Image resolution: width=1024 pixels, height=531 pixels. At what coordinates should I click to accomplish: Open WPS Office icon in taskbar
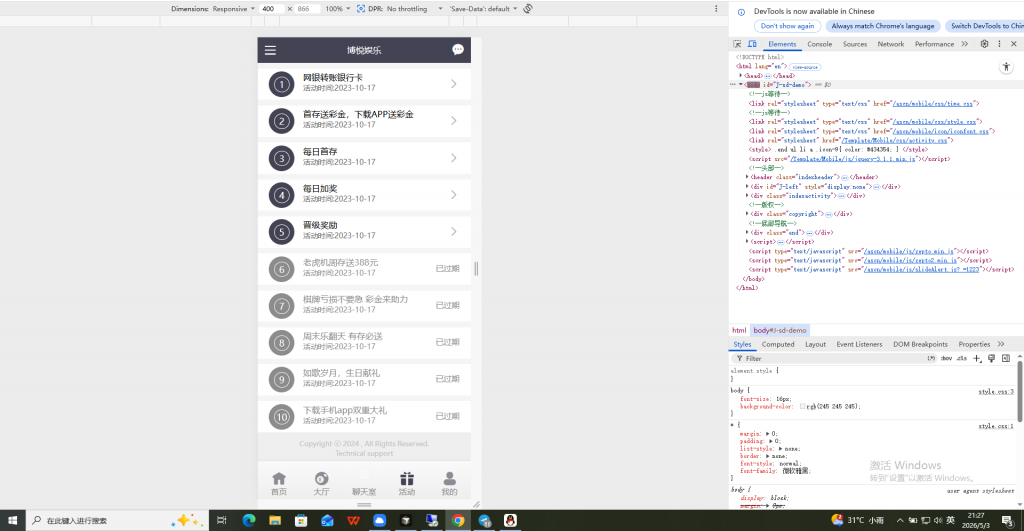tap(353, 521)
